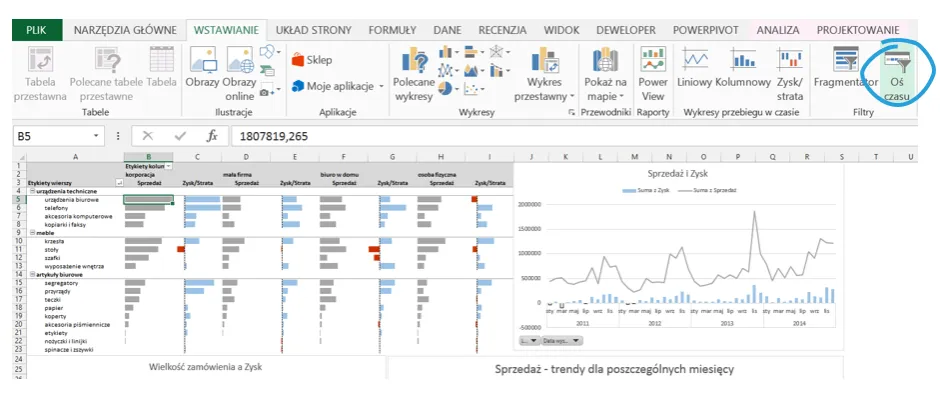This screenshot has height=415, width=940.
Task: Insert an area chart from Wykresy
Action: pyautogui.click(x=474, y=71)
